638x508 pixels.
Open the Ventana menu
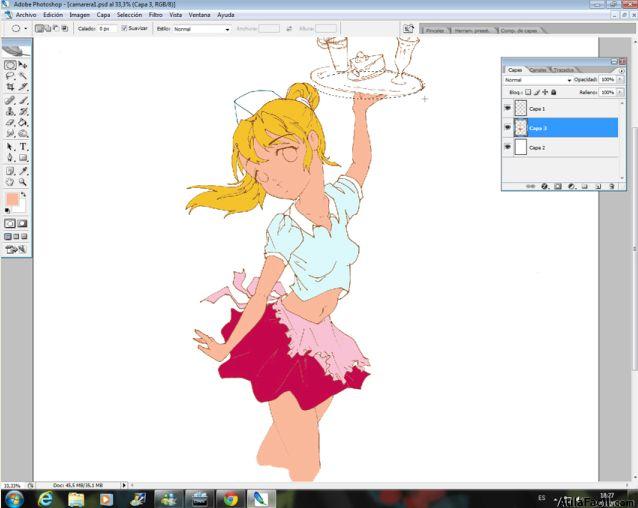click(199, 15)
